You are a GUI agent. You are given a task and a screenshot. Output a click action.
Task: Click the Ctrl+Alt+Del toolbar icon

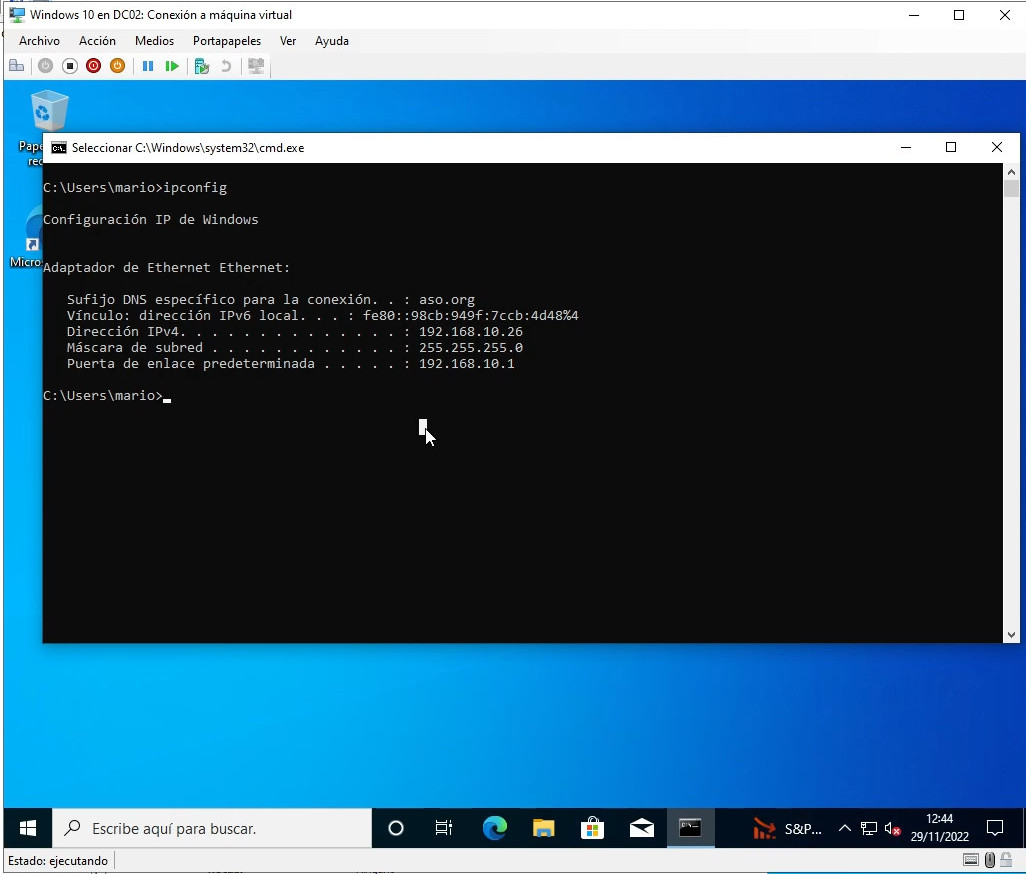tap(16, 66)
